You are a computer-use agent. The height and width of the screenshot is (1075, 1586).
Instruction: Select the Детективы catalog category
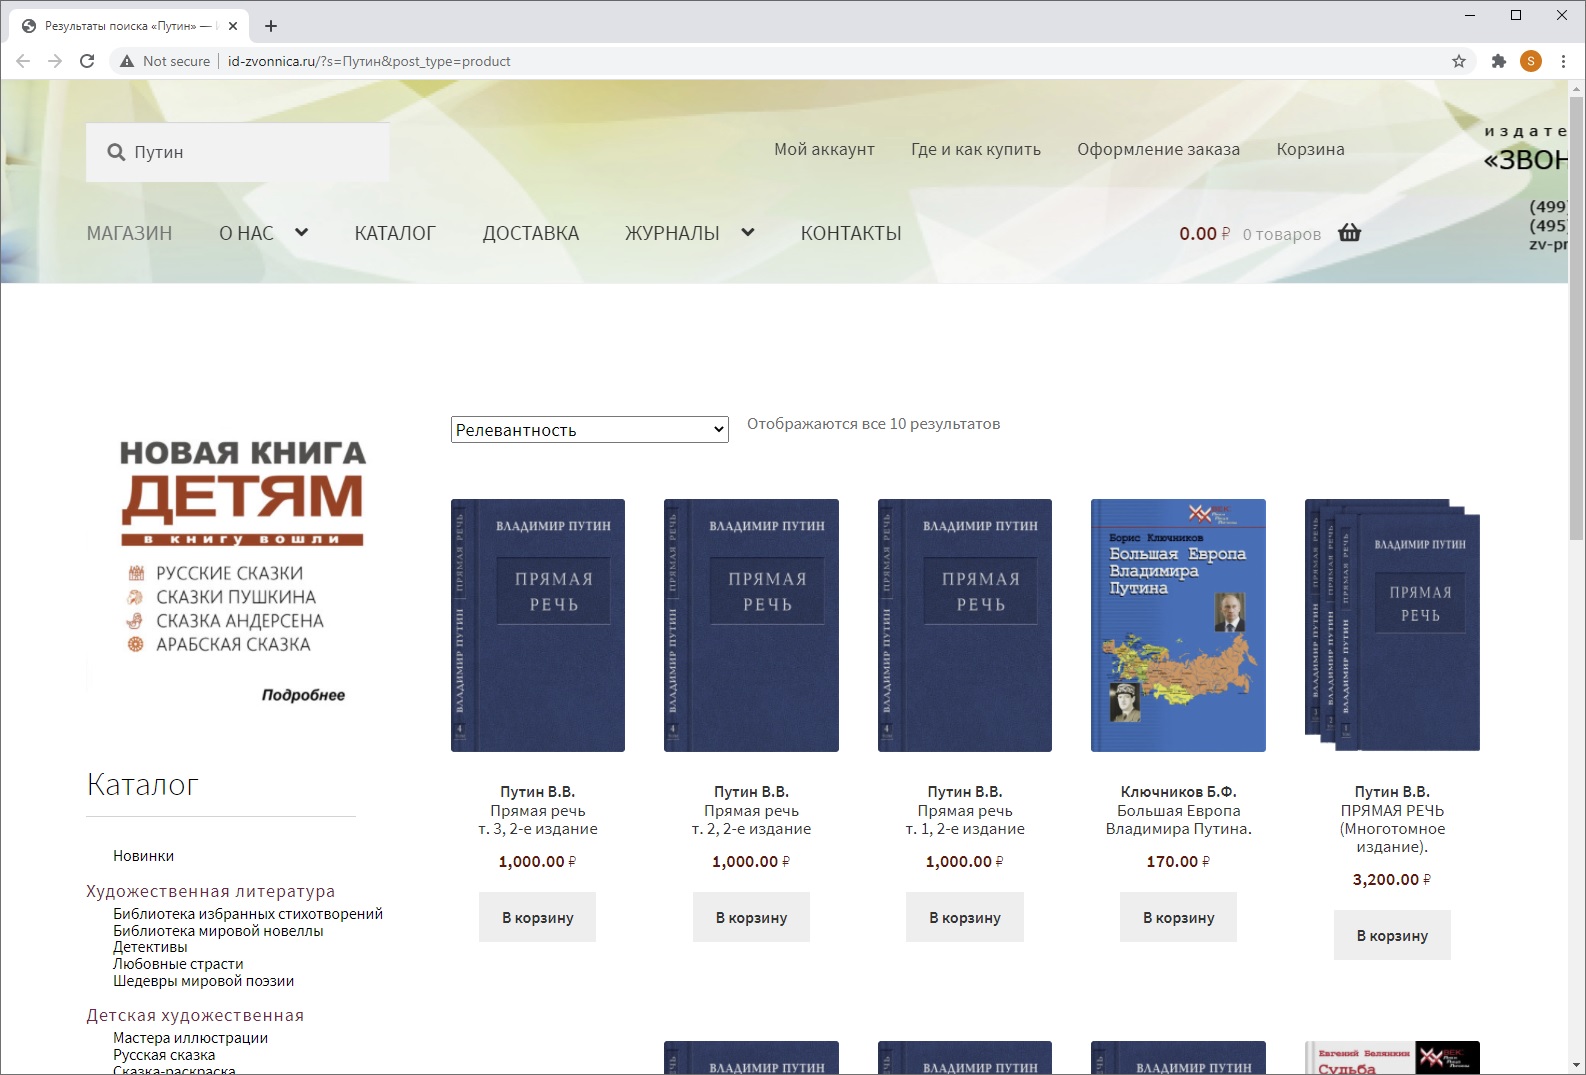coord(150,947)
